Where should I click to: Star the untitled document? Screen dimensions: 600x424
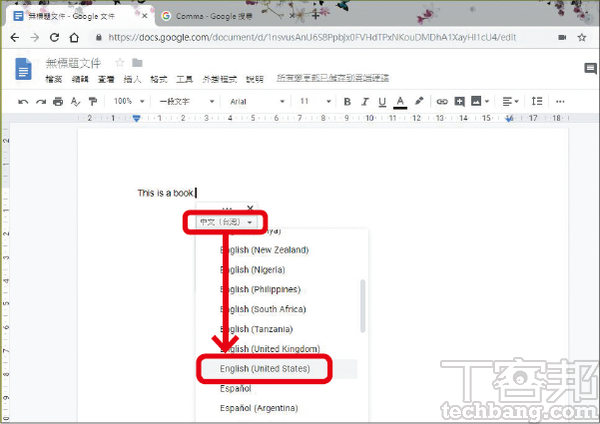[x=120, y=62]
